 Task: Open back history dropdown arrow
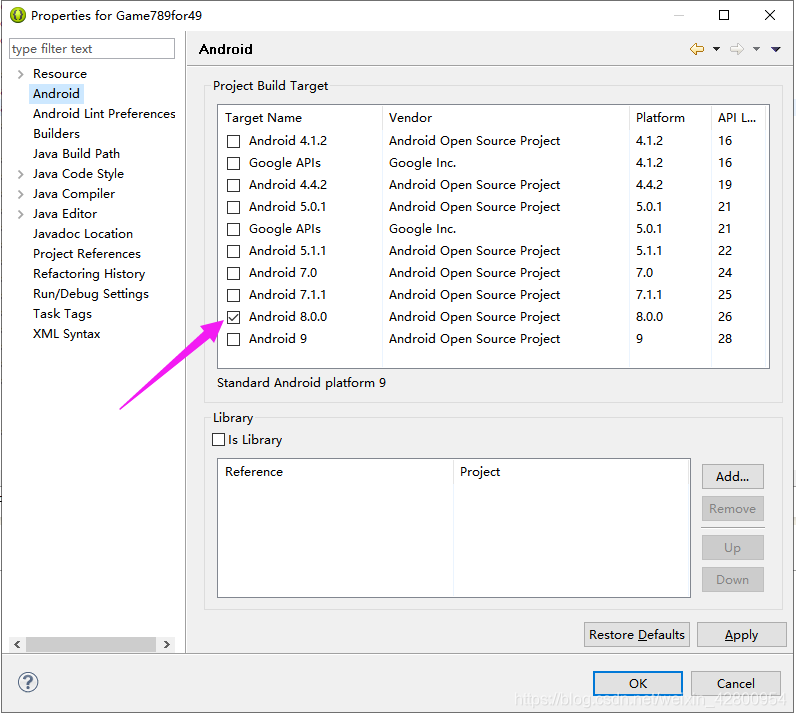point(716,49)
